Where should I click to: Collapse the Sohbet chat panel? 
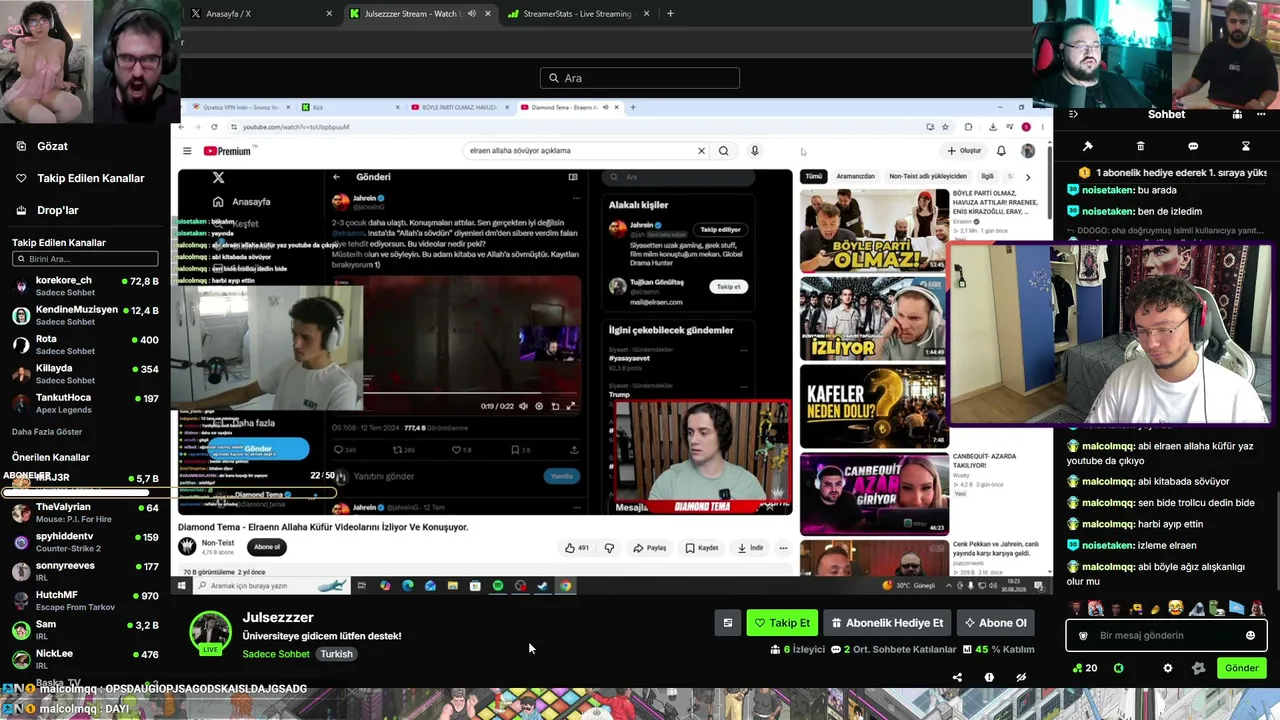click(x=1073, y=114)
